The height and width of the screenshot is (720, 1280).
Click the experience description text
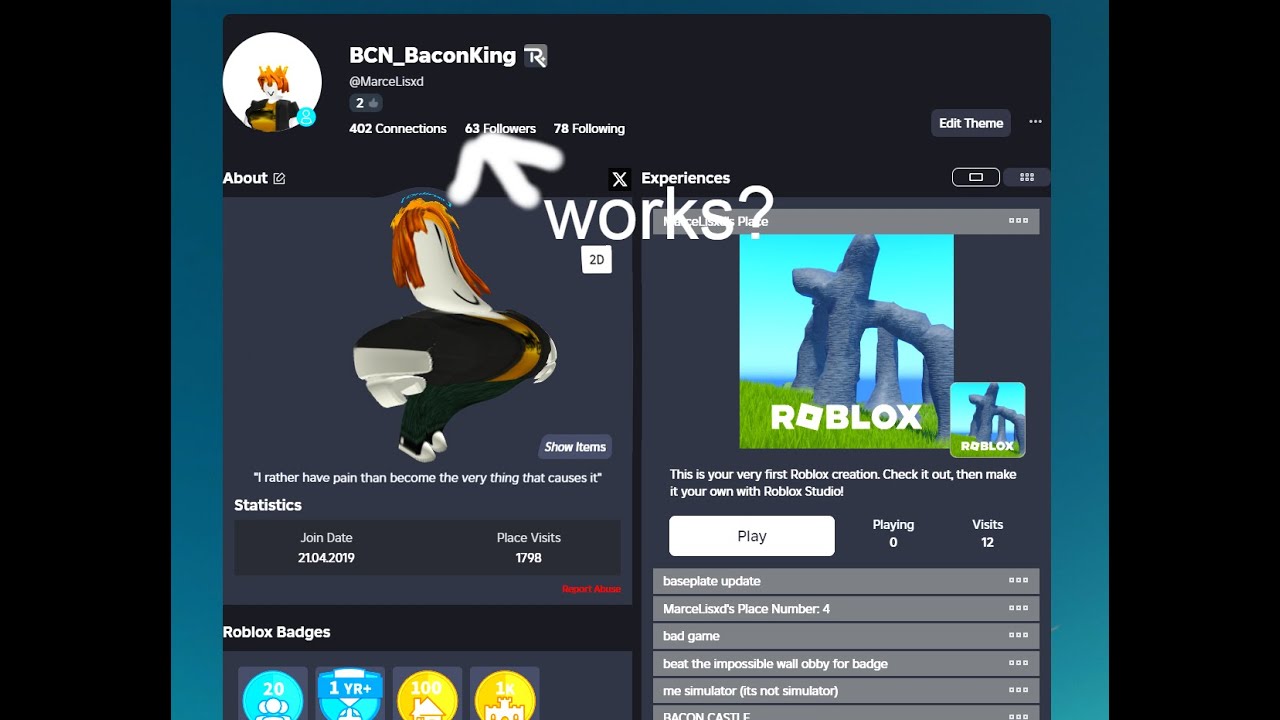(x=843, y=483)
